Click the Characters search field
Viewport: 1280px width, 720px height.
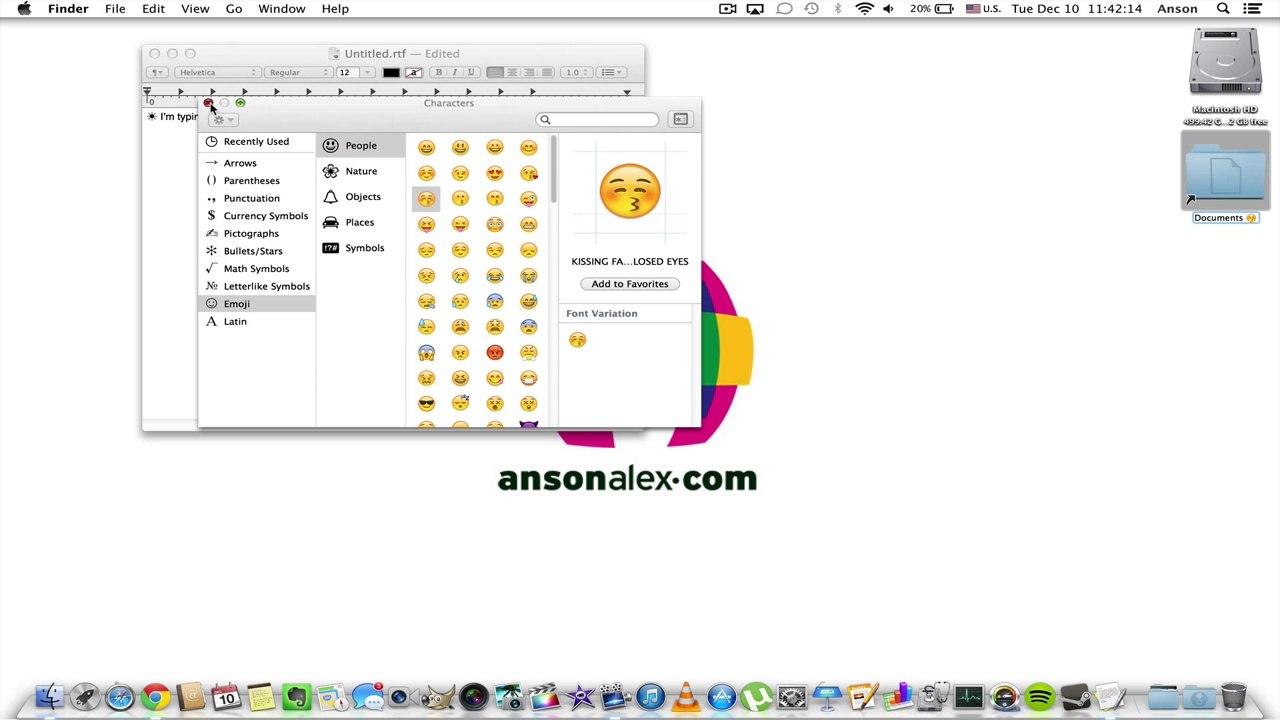click(598, 120)
